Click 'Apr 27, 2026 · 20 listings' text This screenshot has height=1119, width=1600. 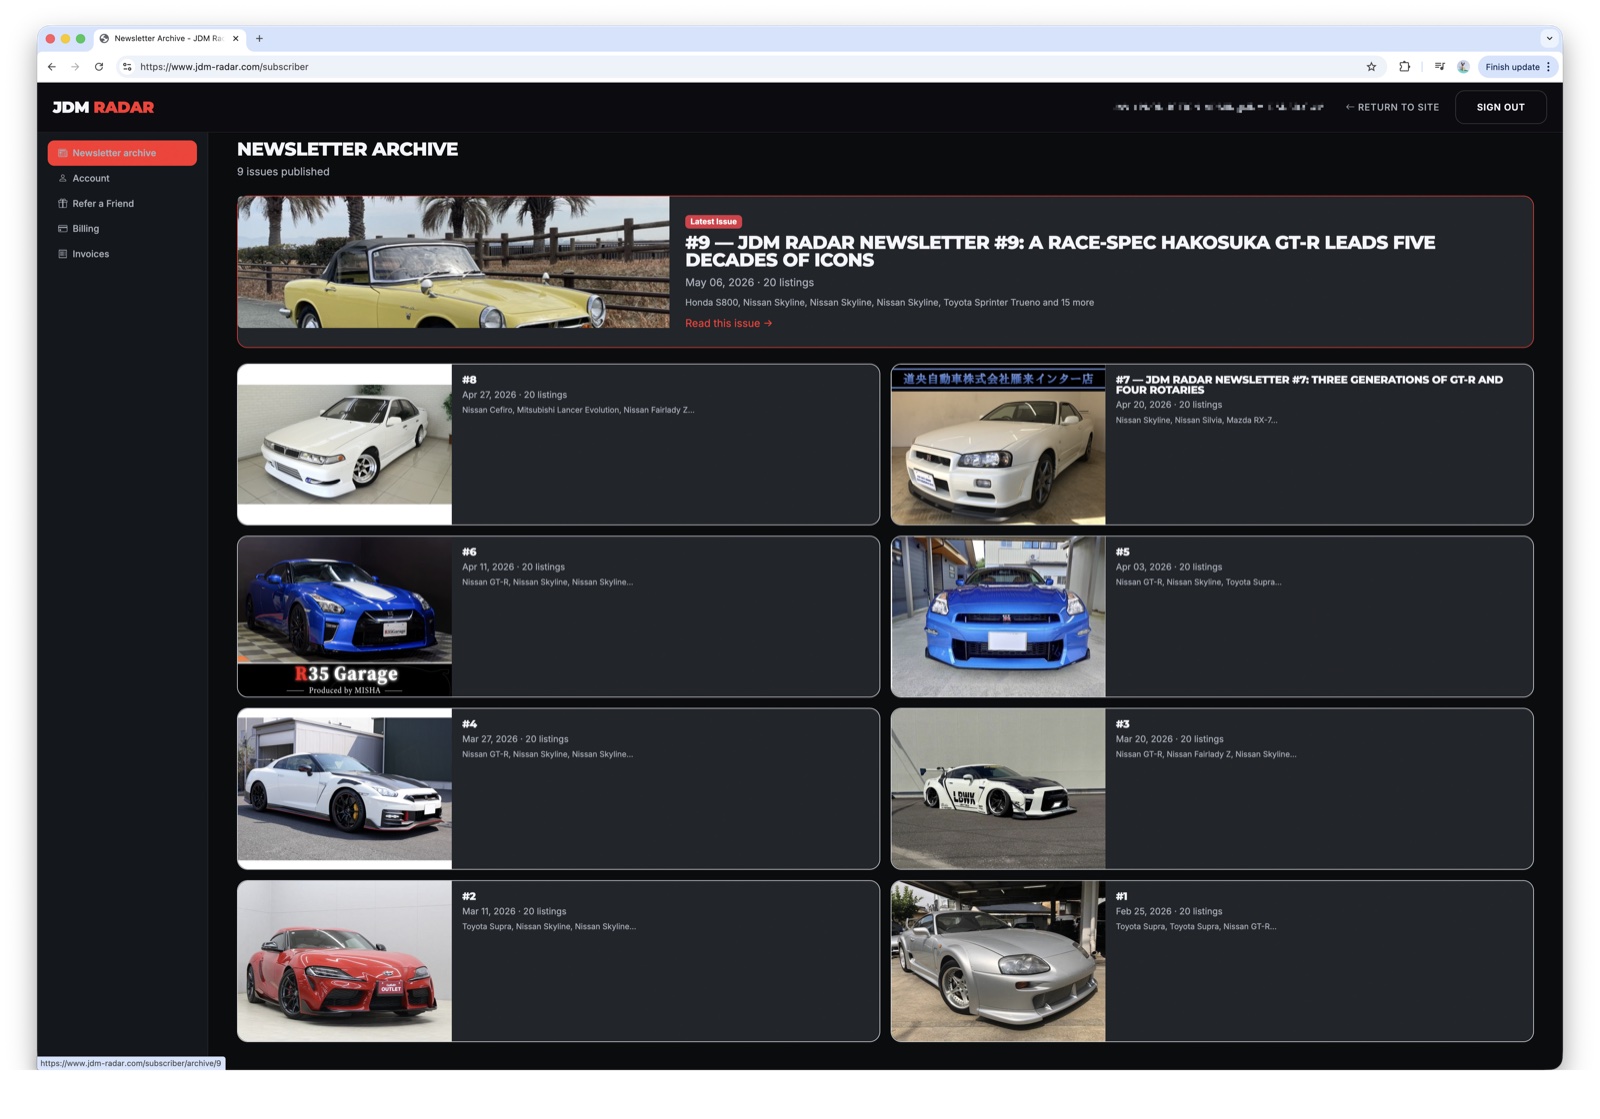(514, 395)
